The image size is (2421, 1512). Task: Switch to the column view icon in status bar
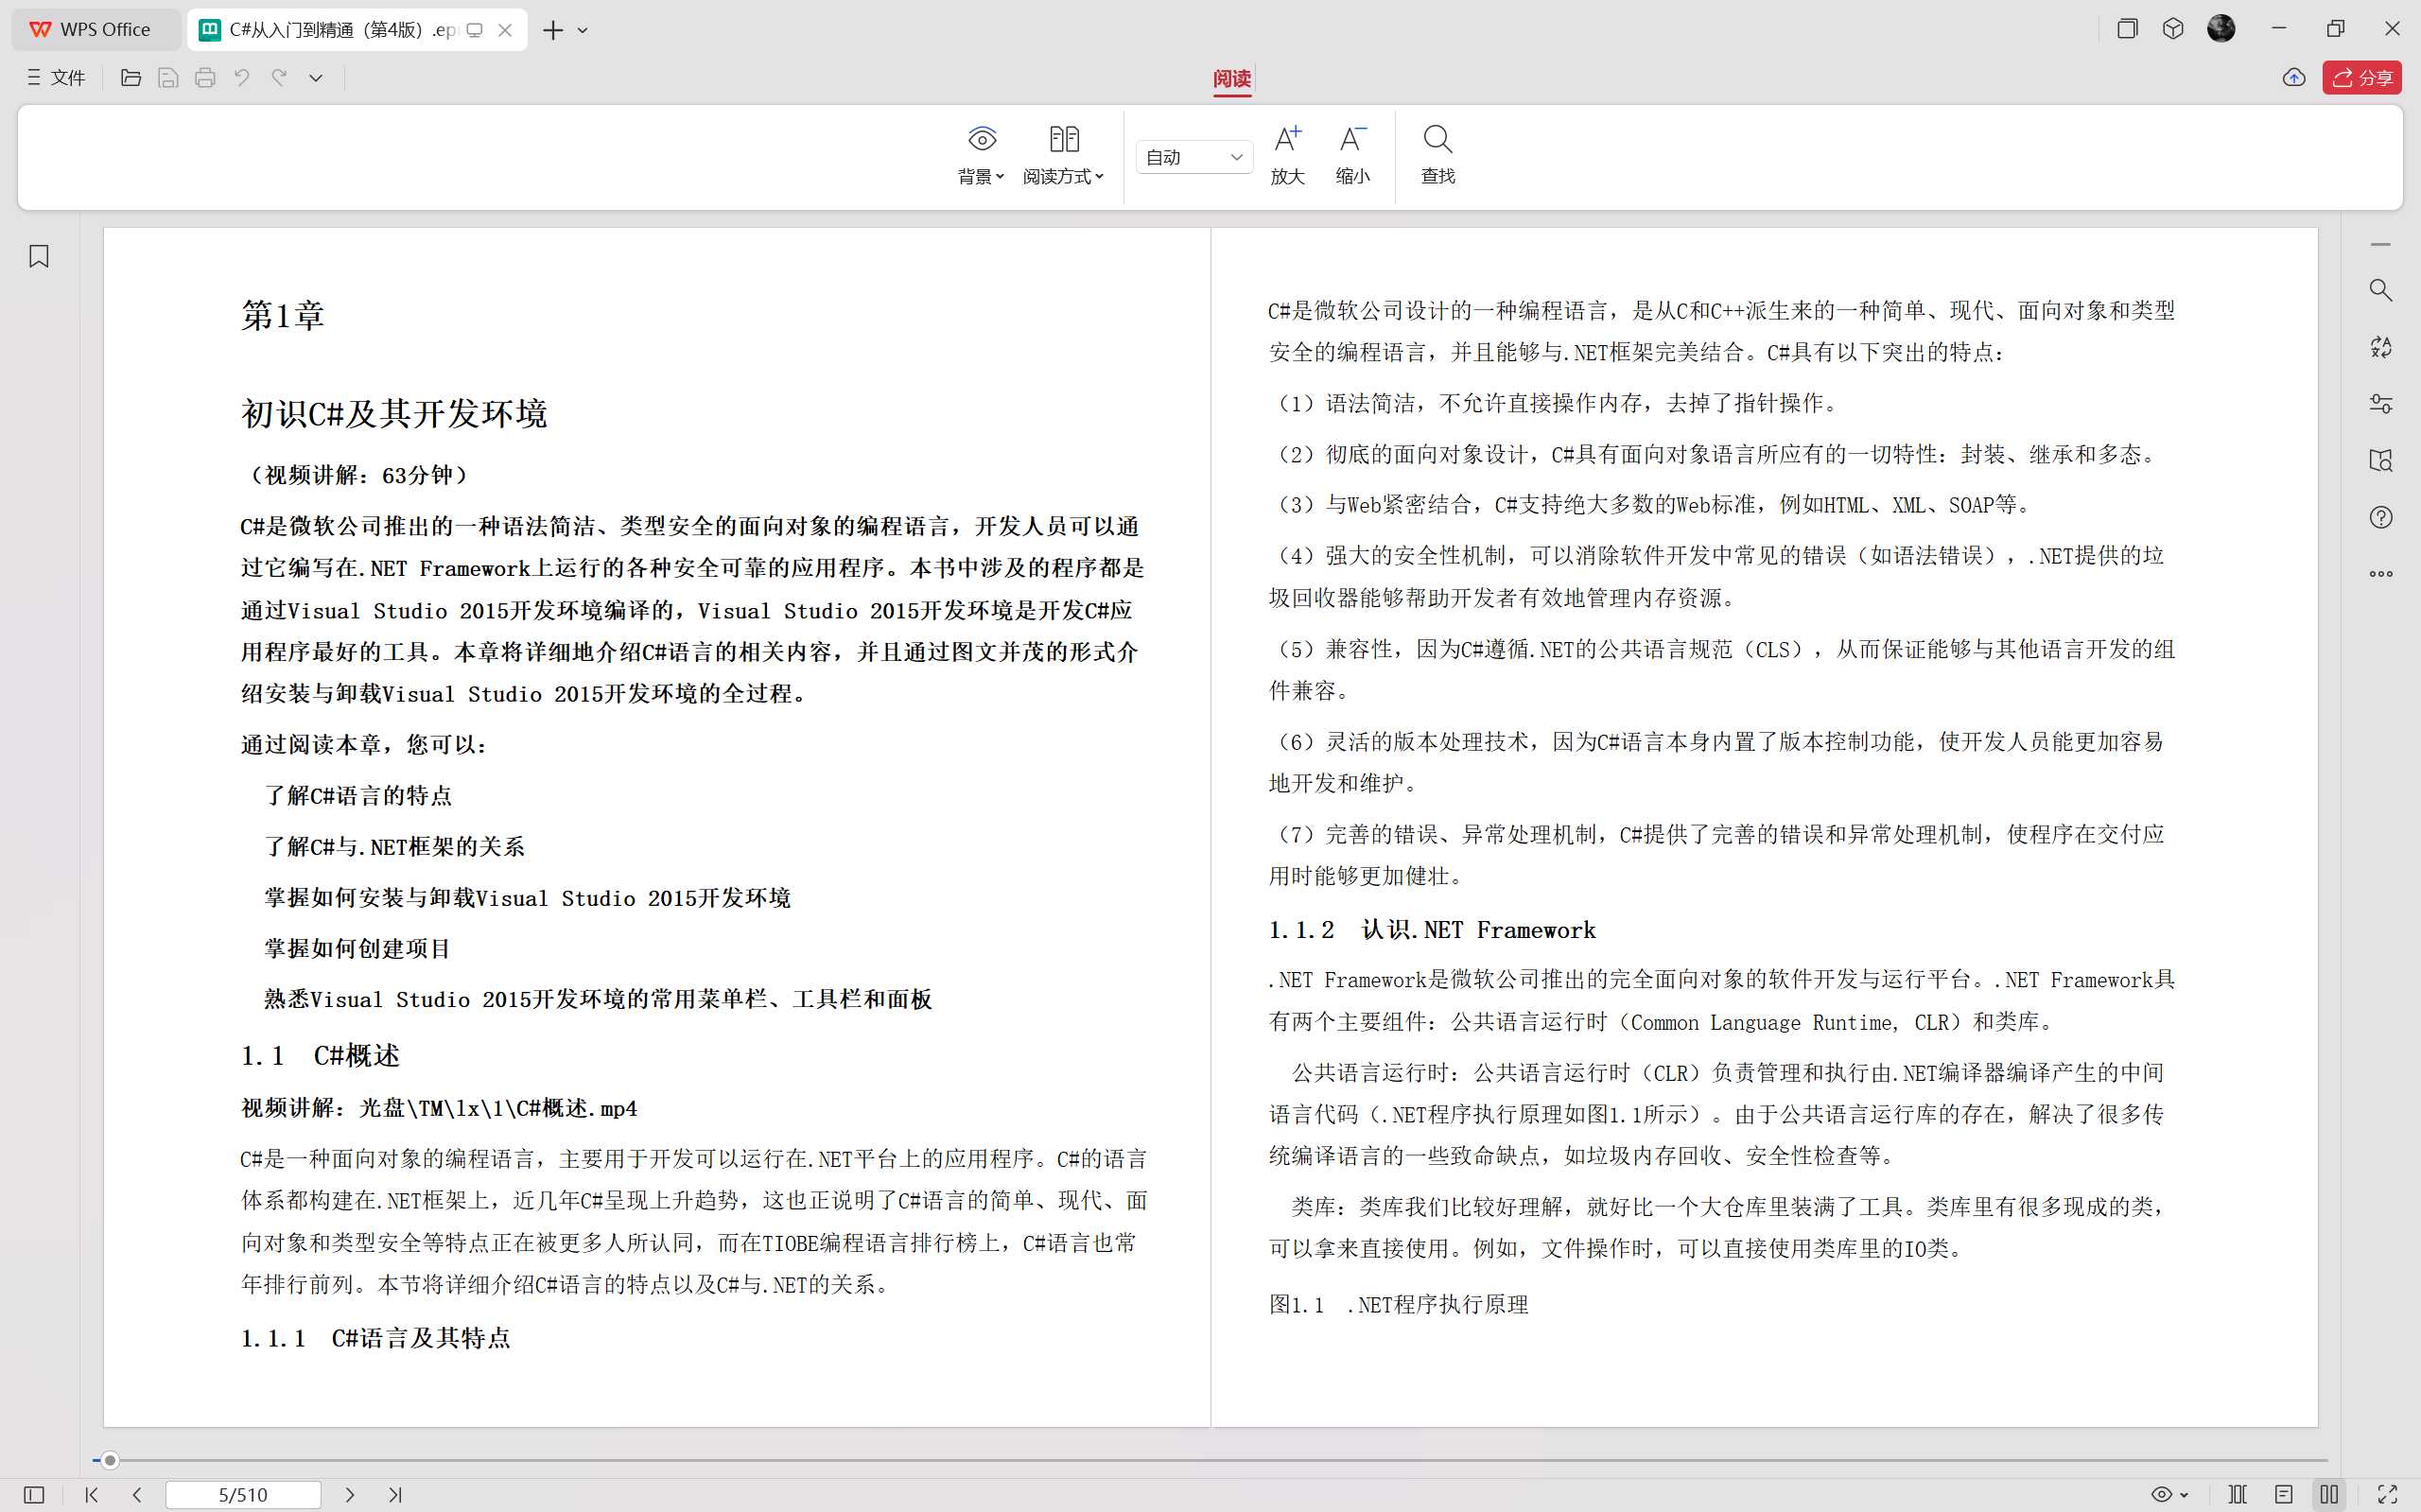(2238, 1494)
